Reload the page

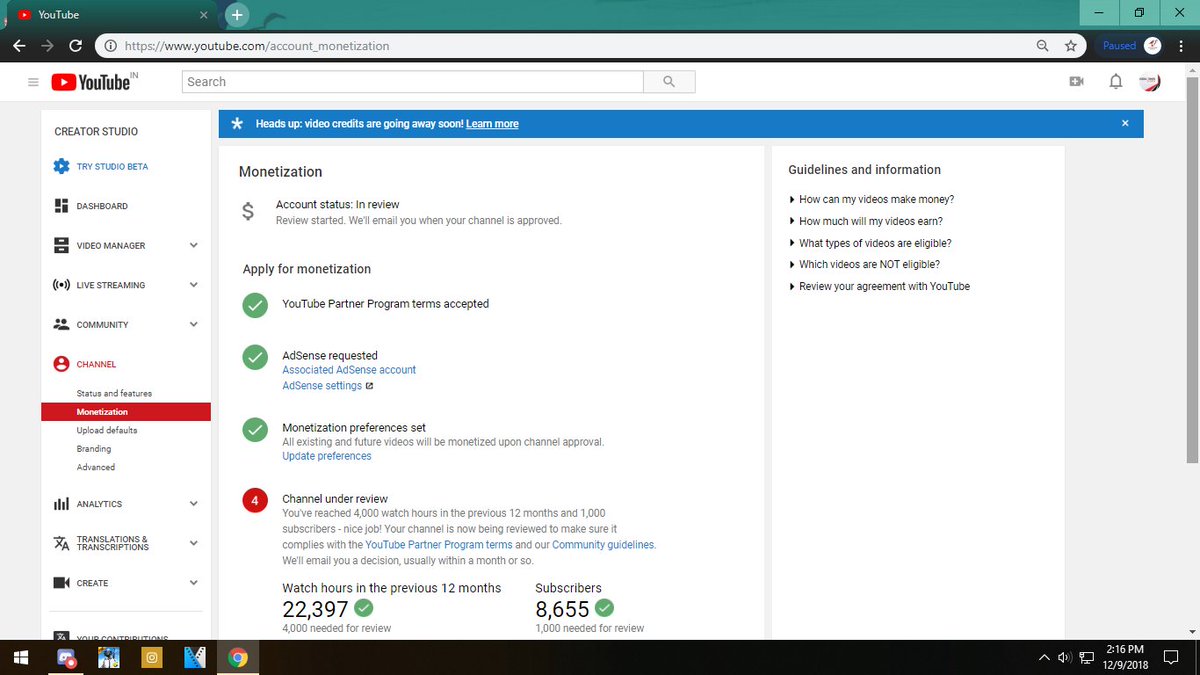75,46
